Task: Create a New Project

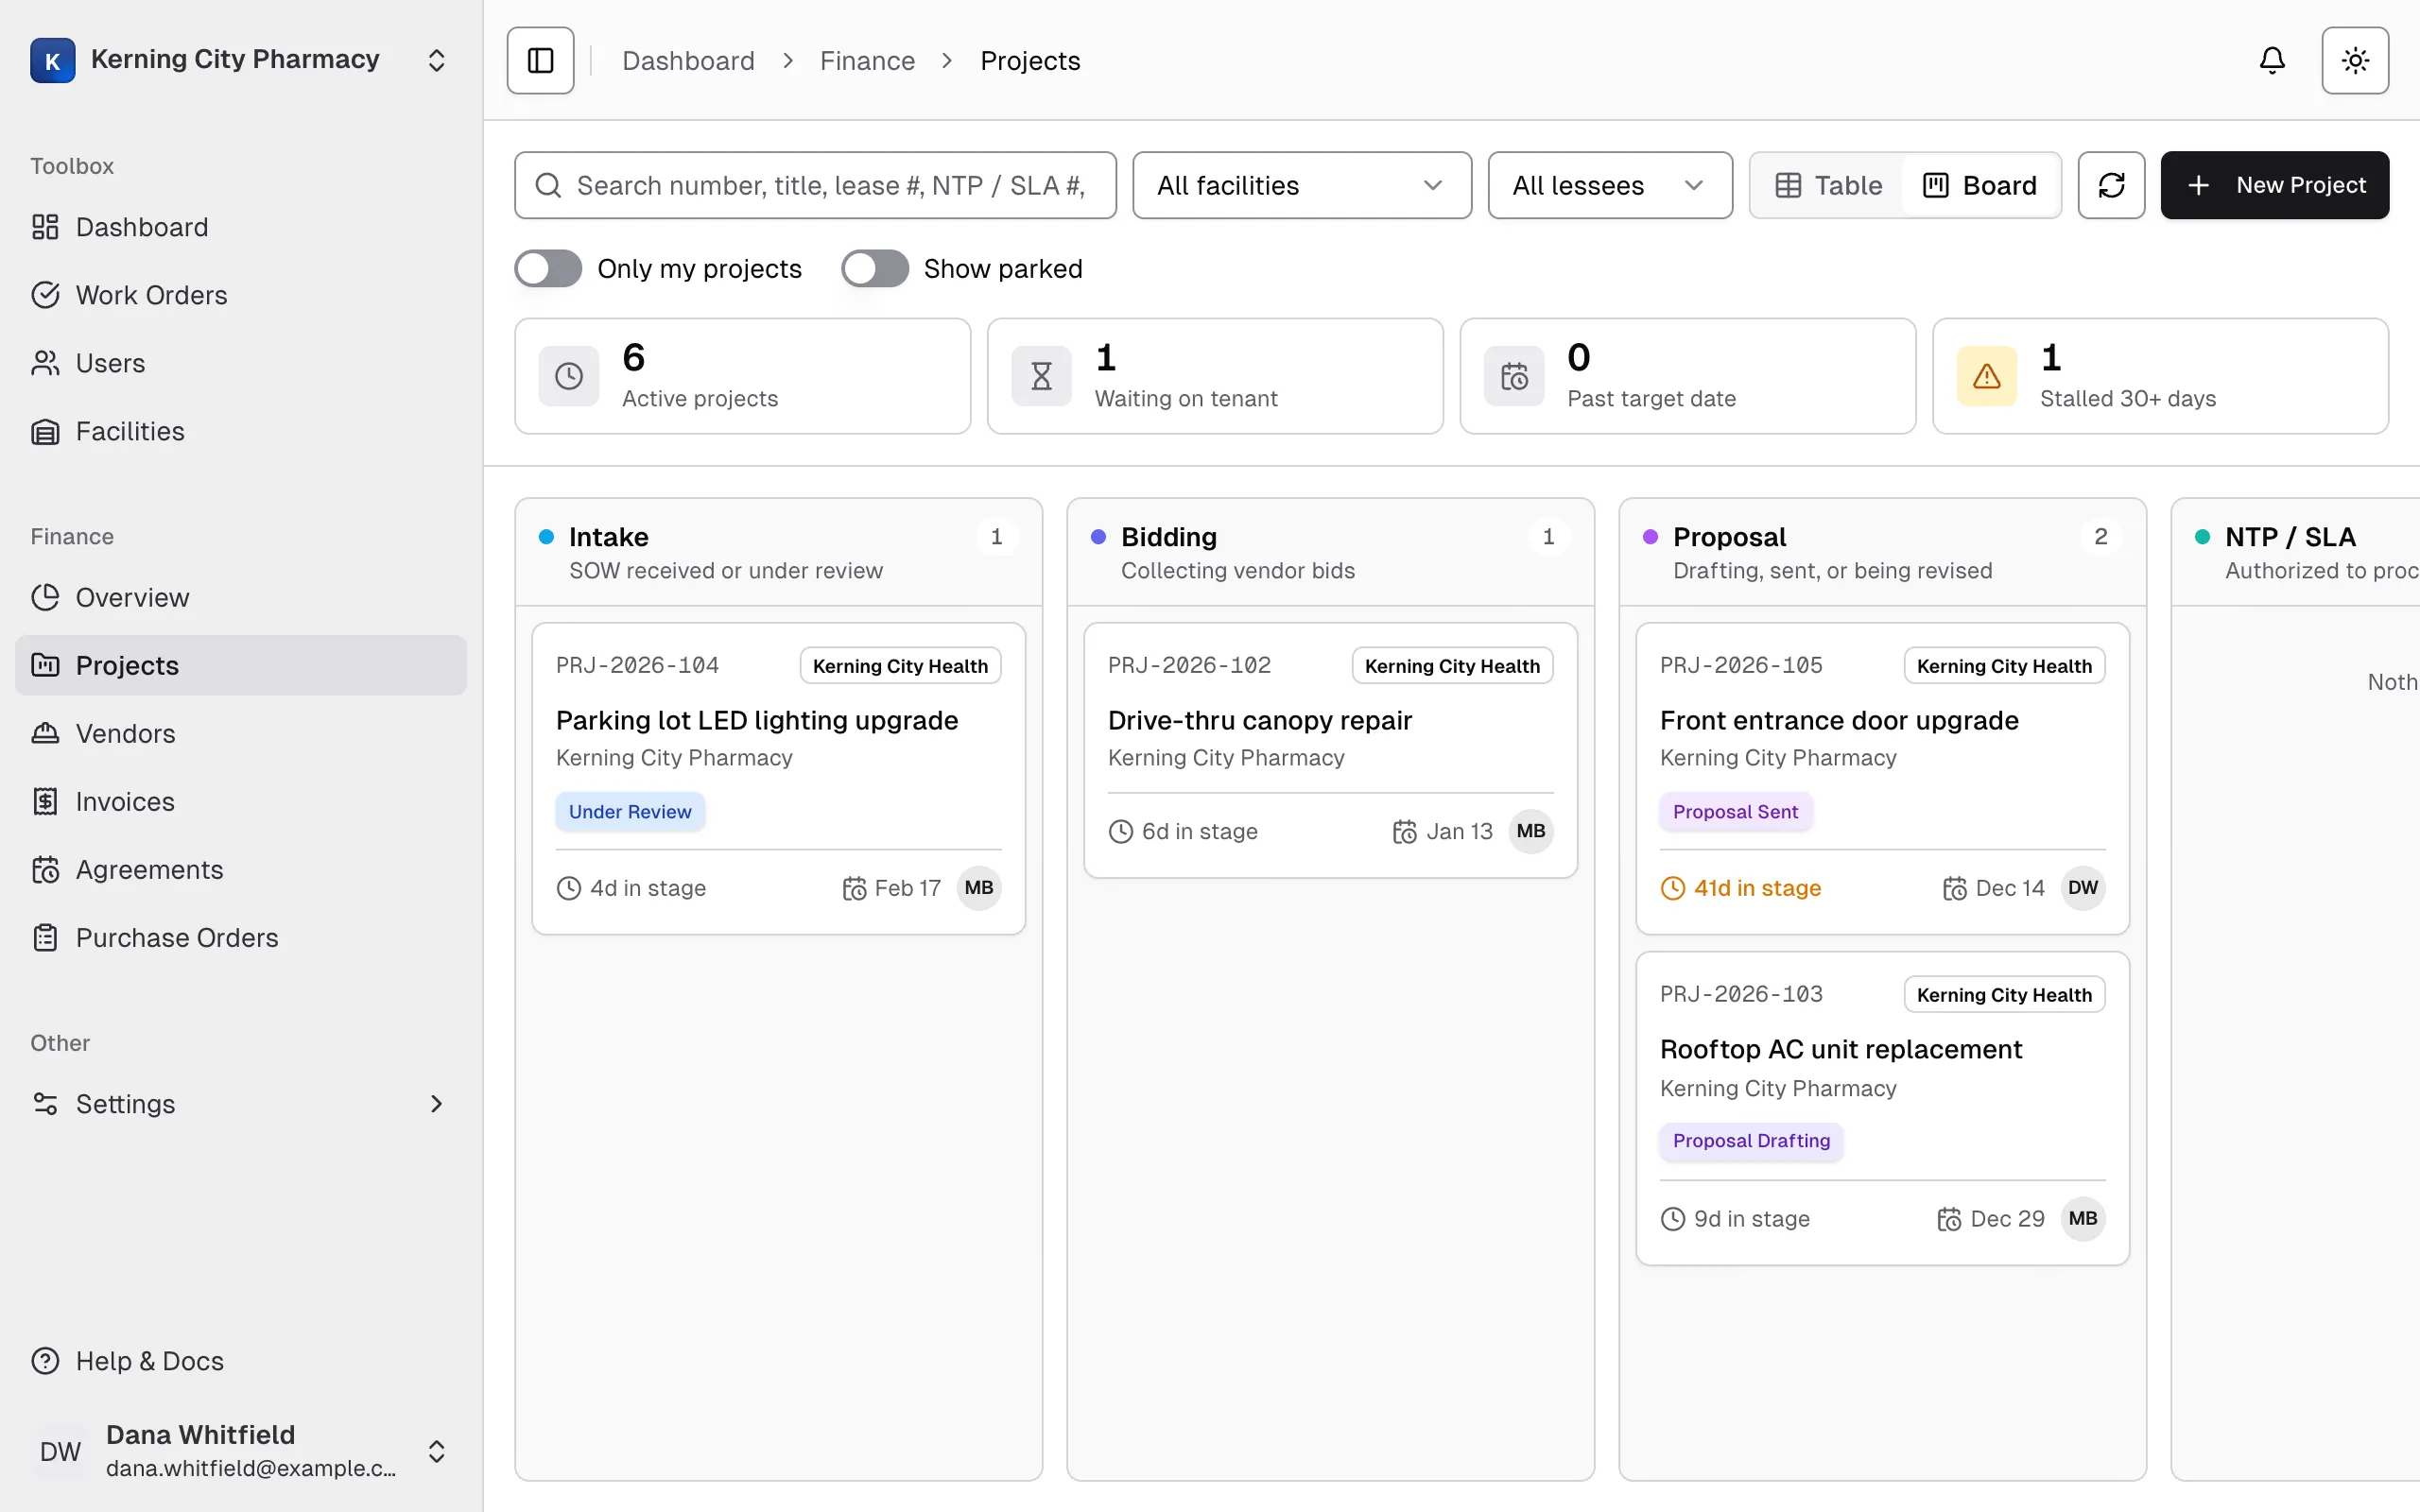Action: (x=2275, y=185)
